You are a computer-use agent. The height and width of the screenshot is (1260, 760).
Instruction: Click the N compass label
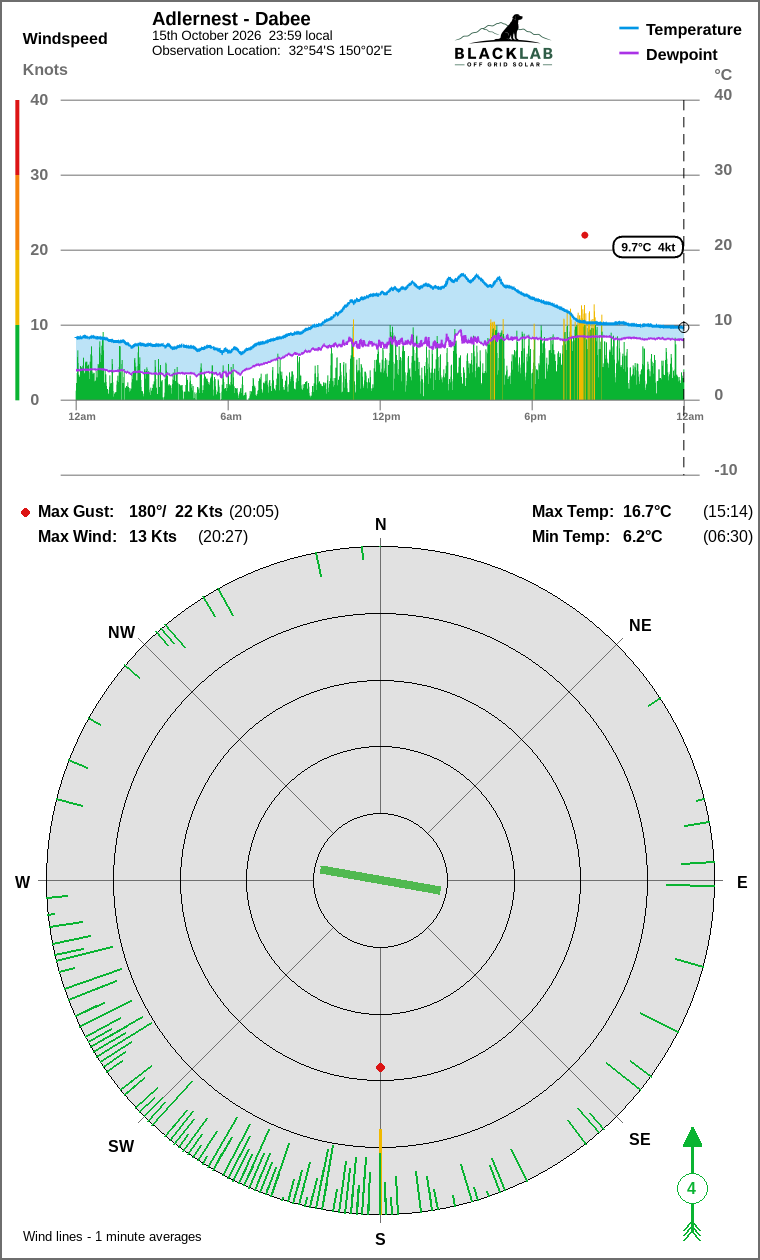(x=380, y=525)
